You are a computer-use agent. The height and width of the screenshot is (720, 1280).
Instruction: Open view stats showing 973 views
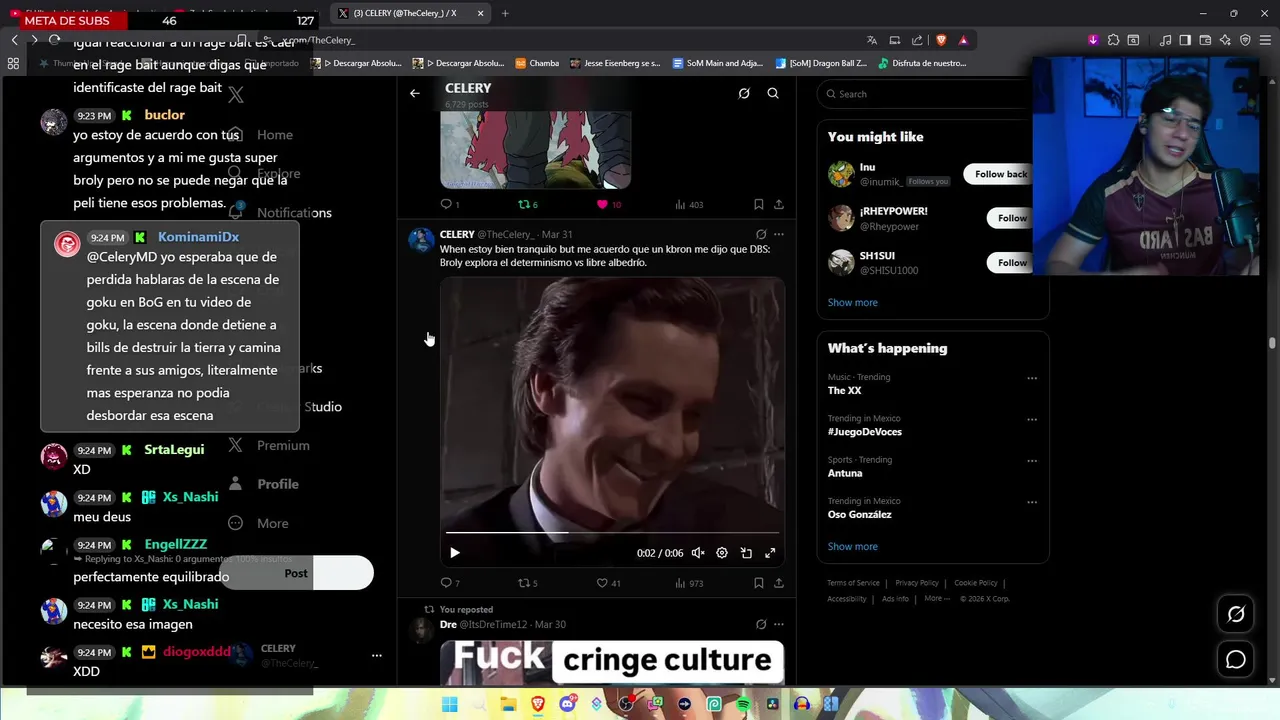click(689, 583)
